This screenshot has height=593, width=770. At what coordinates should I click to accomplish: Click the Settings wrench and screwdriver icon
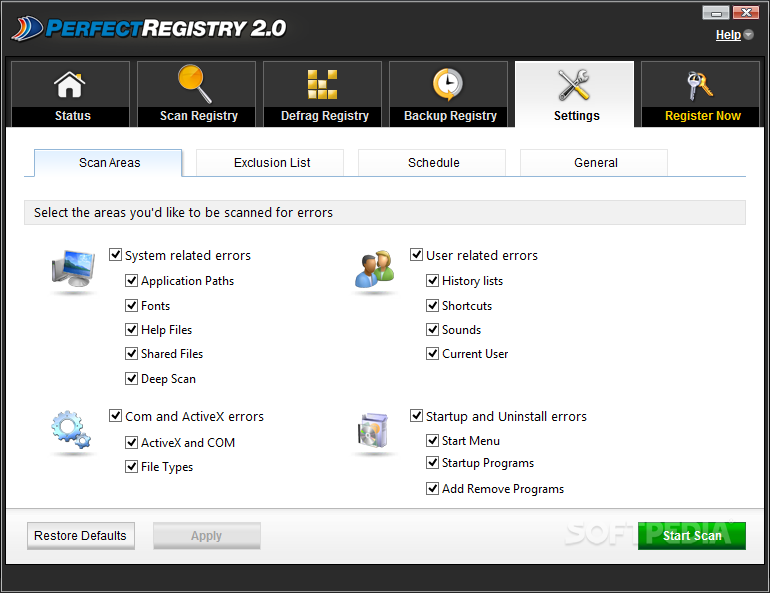click(573, 84)
